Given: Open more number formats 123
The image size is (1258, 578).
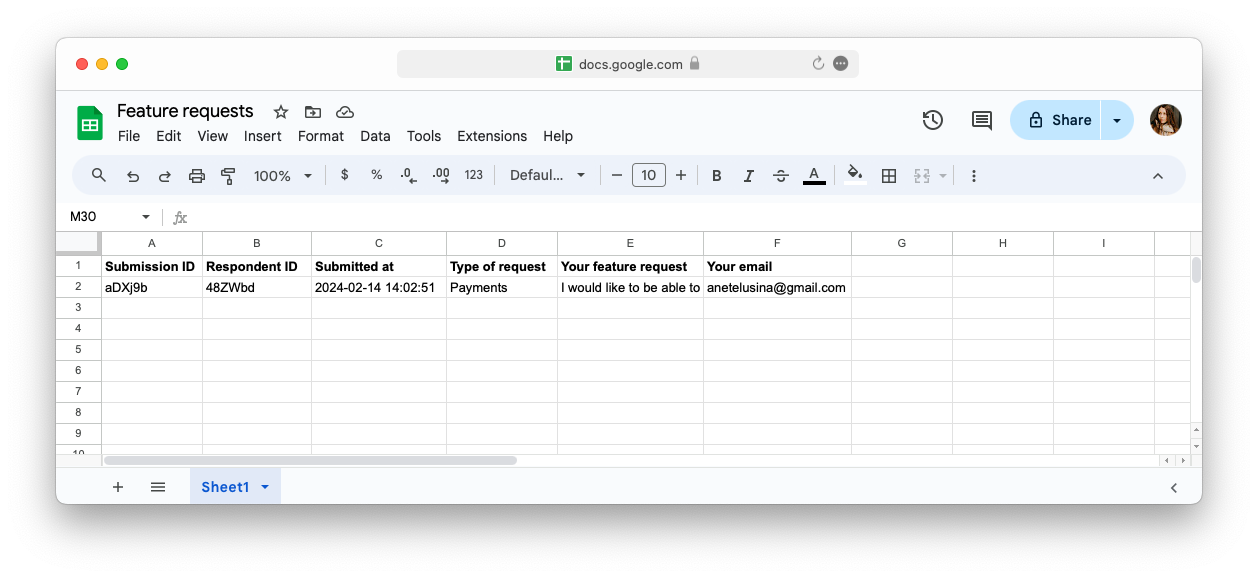Looking at the screenshot, I should [x=474, y=175].
